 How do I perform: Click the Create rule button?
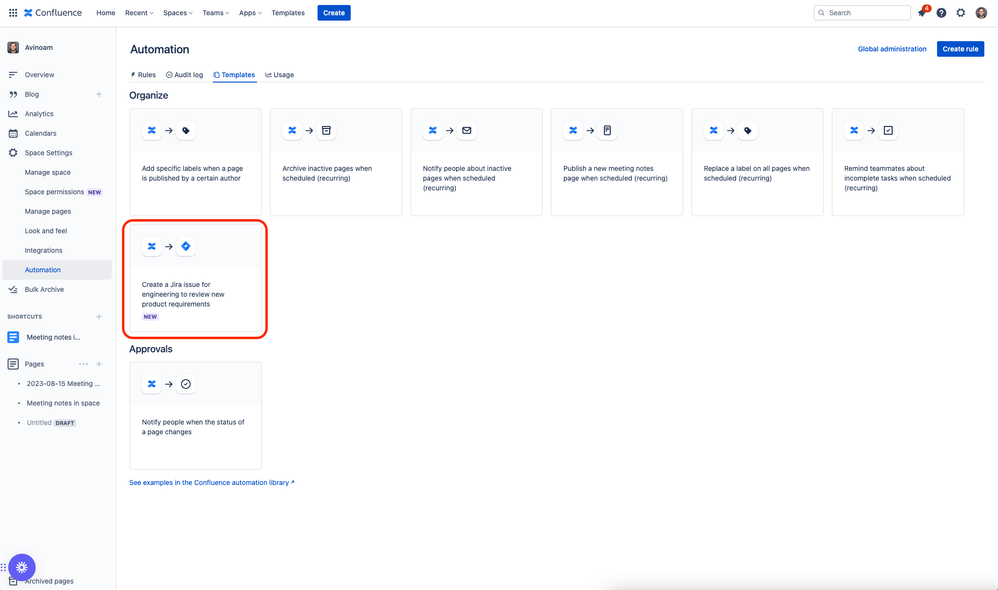(x=959, y=48)
